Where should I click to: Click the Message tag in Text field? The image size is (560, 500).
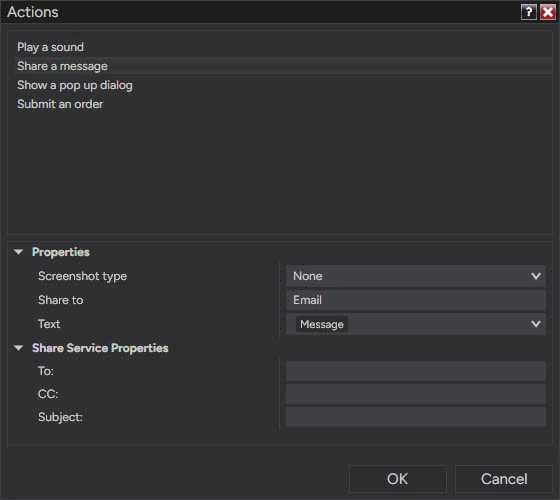322,324
